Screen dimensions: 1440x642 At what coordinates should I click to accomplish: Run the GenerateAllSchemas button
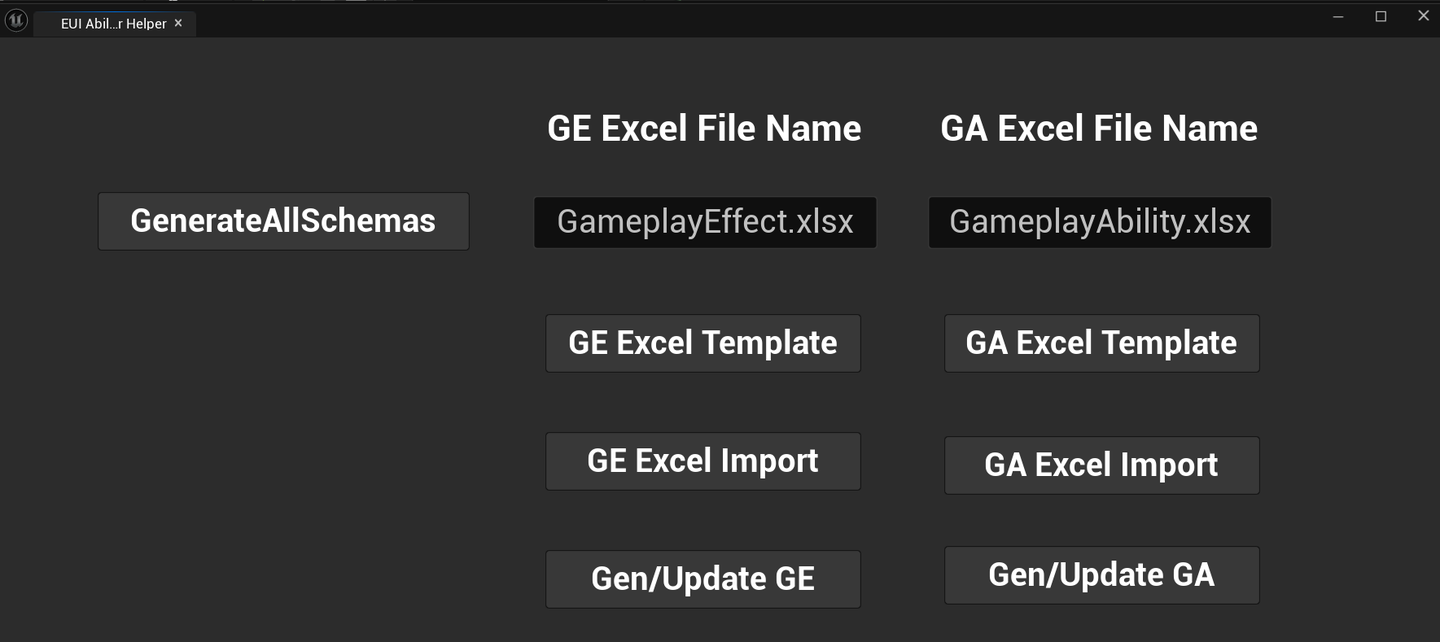click(x=283, y=221)
